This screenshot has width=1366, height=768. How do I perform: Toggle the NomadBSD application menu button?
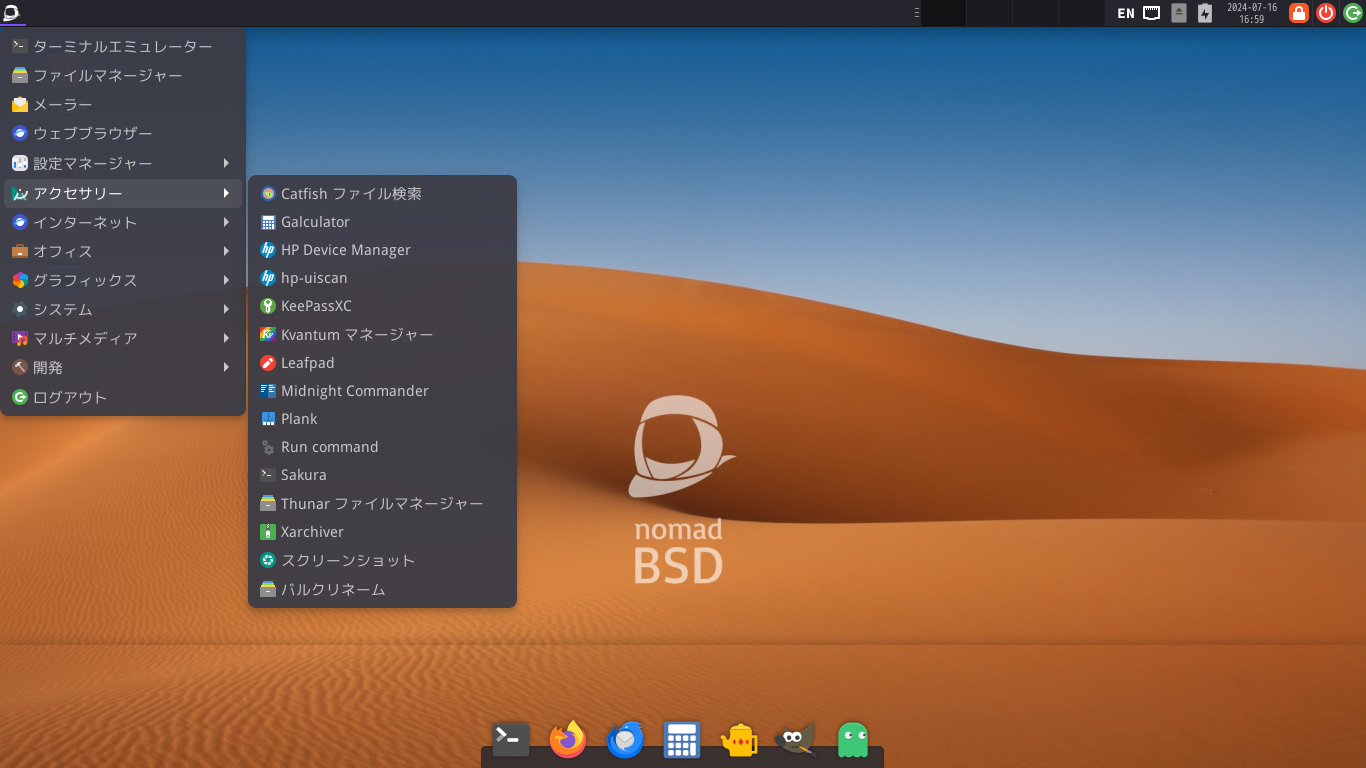[11, 13]
